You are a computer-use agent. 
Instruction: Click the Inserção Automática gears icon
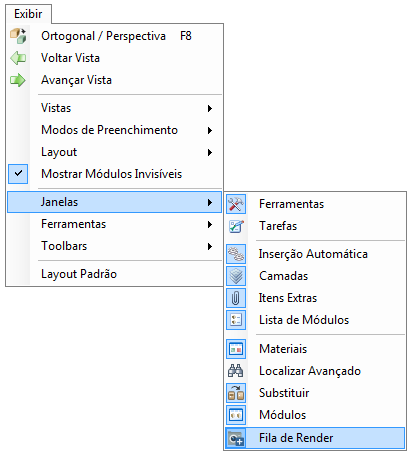pos(236,254)
